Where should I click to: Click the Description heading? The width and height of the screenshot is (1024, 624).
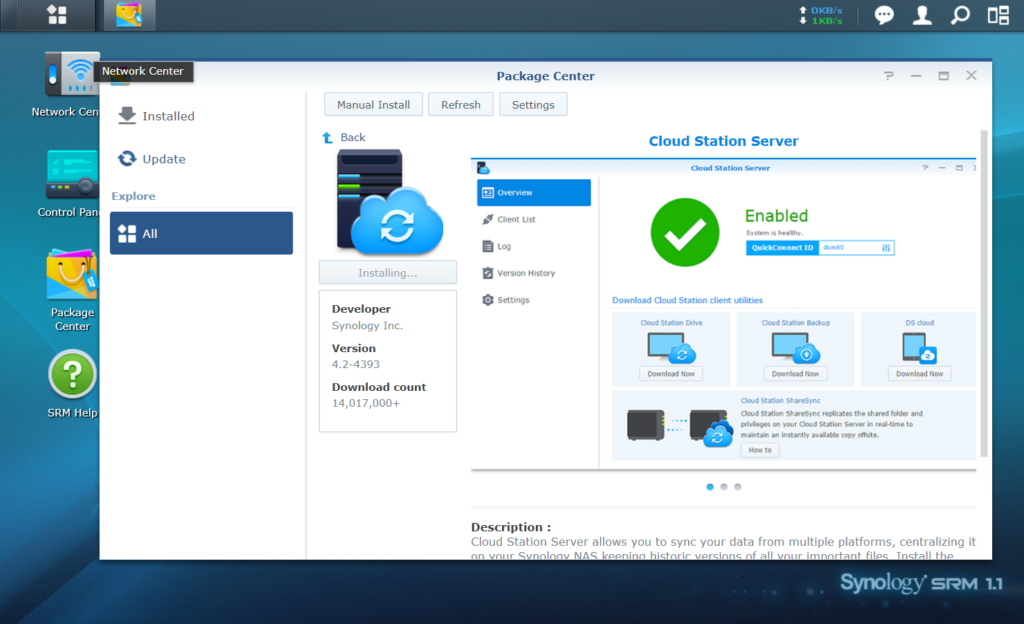[511, 527]
